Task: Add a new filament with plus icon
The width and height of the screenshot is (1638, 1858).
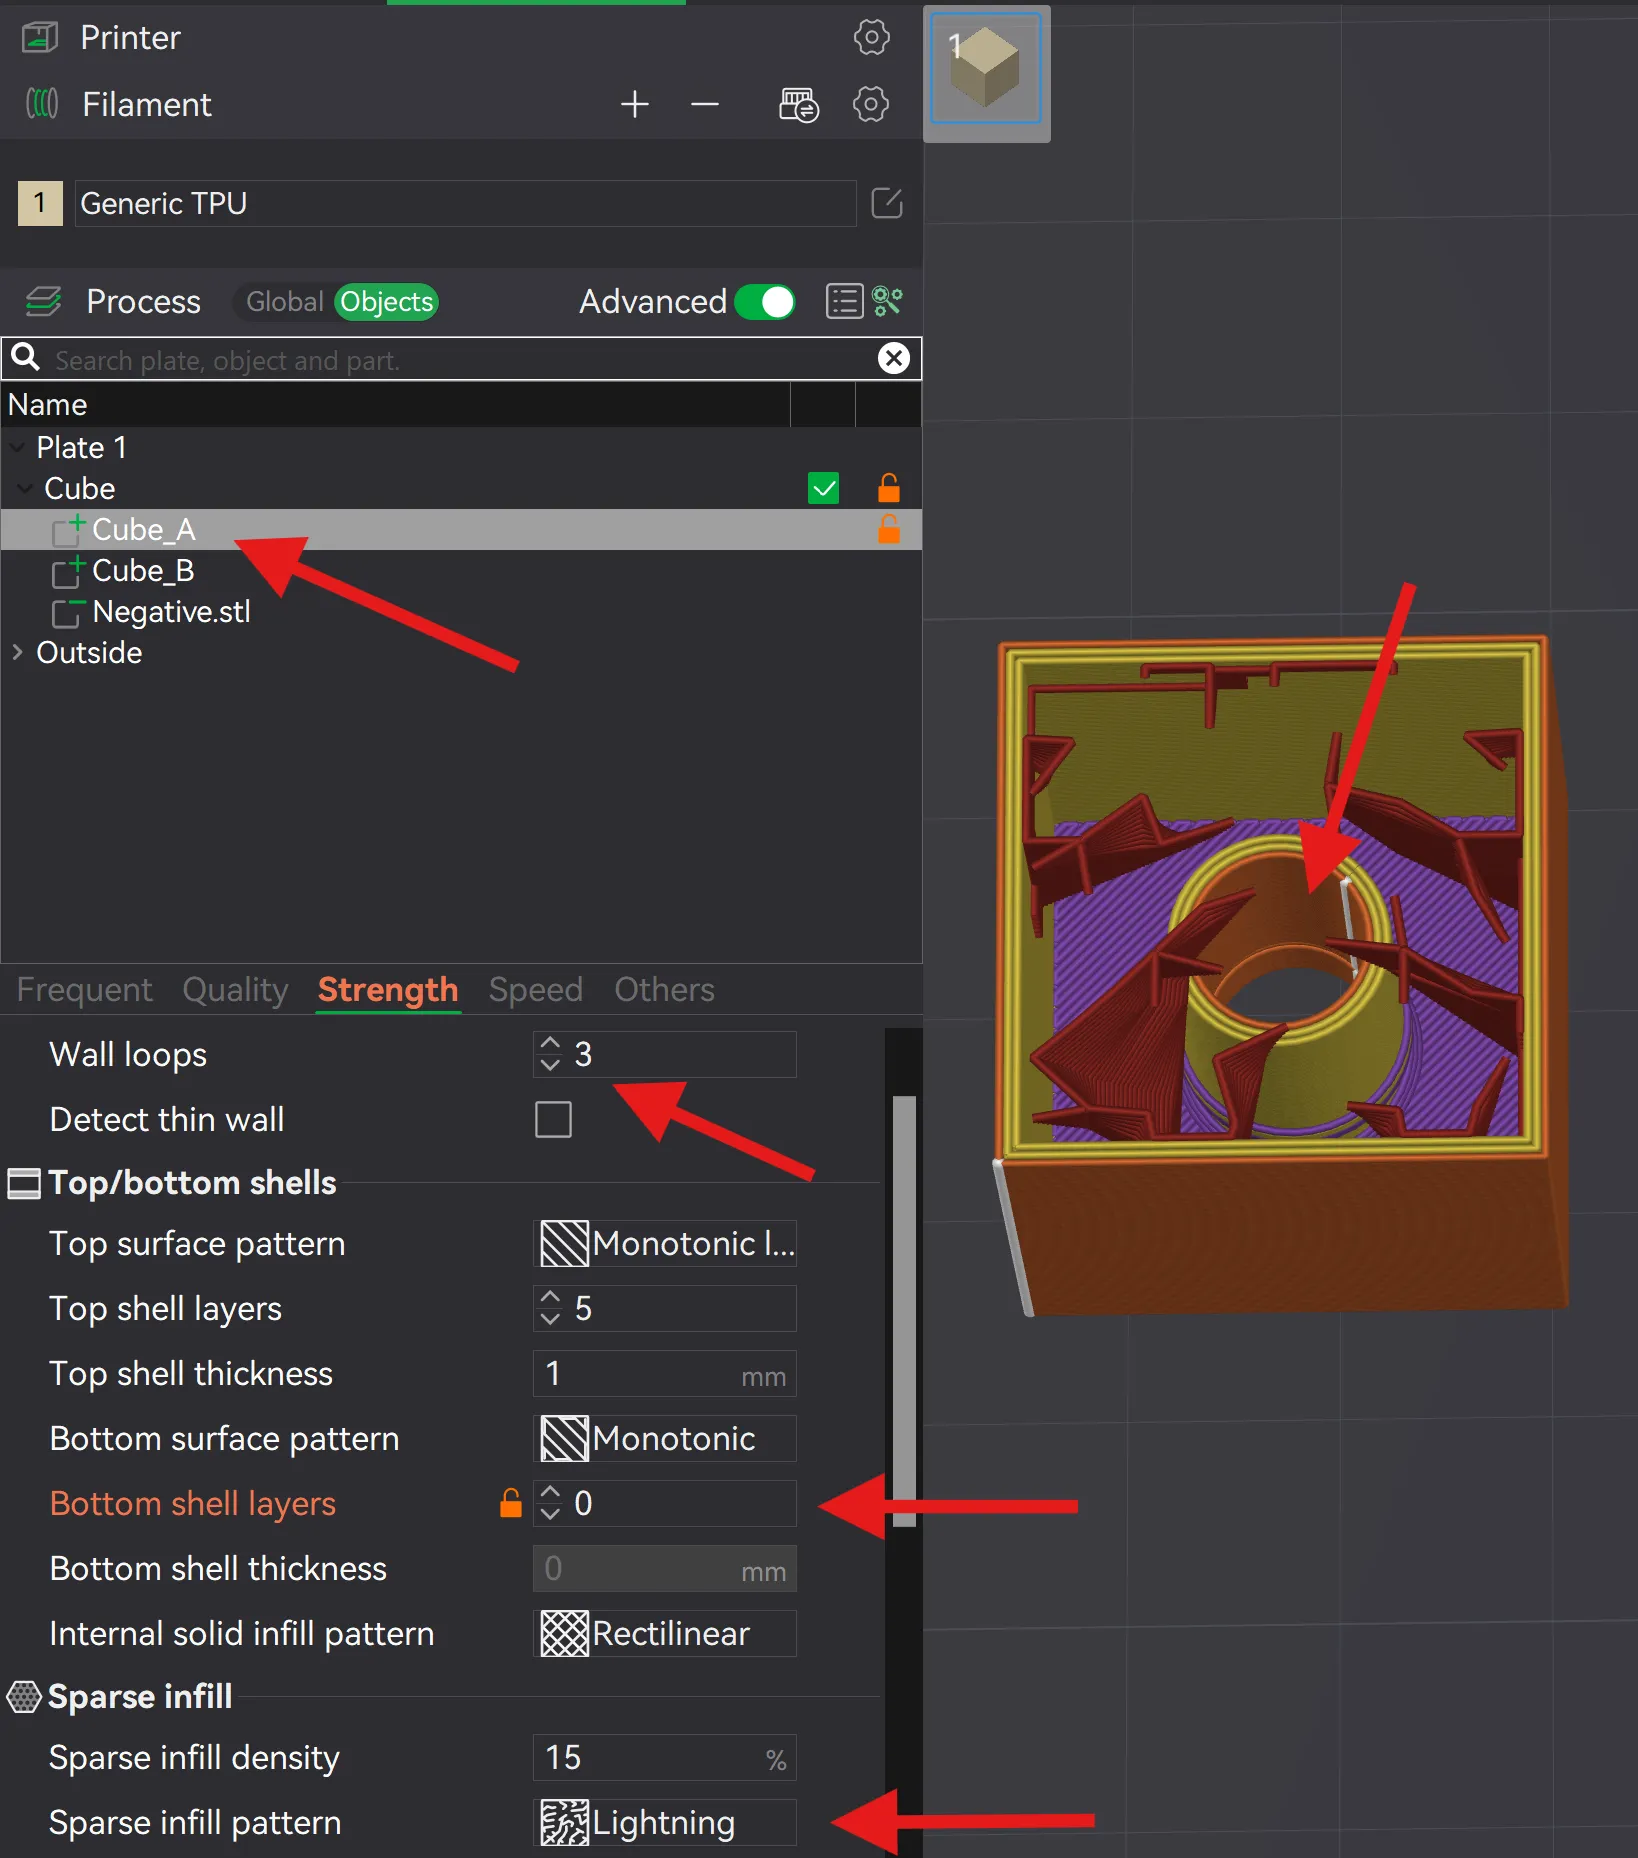Action: coord(634,104)
